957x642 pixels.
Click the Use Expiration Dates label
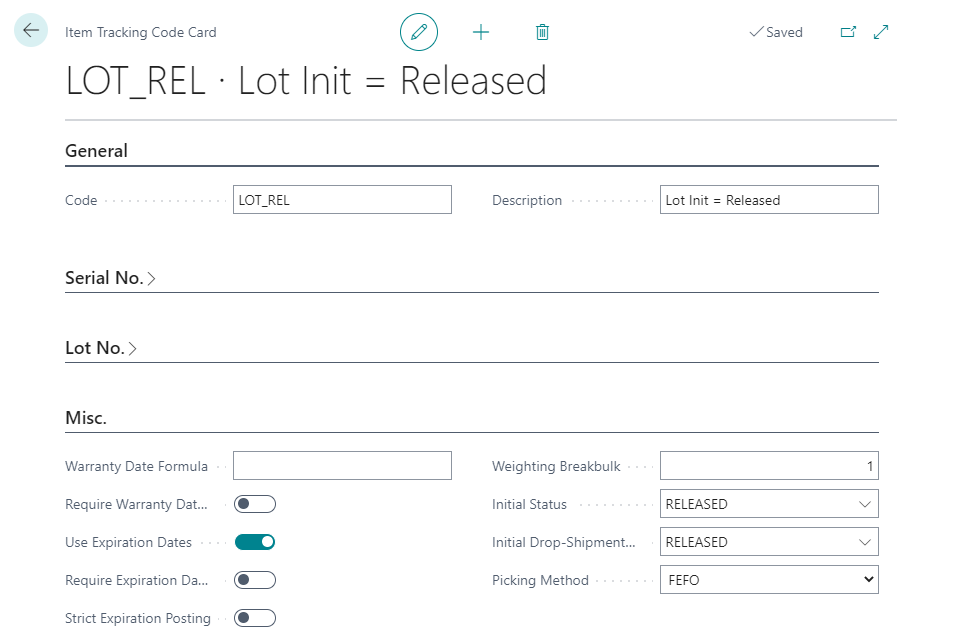128,543
